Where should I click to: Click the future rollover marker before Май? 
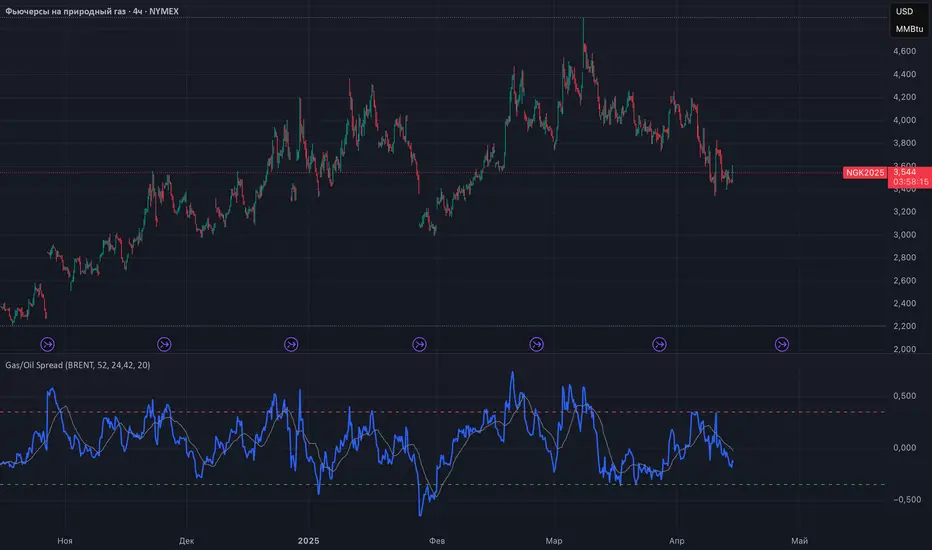(x=782, y=344)
